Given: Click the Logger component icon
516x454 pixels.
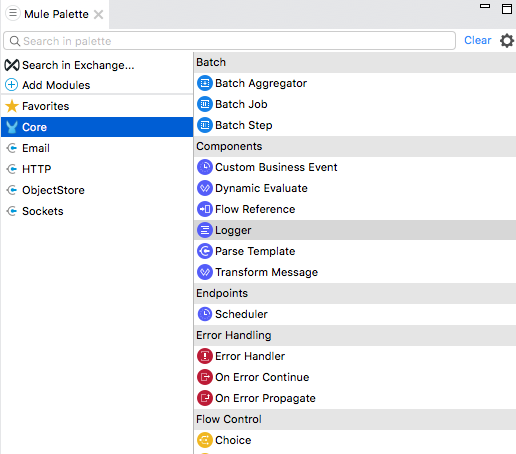Looking at the screenshot, I should tap(205, 230).
